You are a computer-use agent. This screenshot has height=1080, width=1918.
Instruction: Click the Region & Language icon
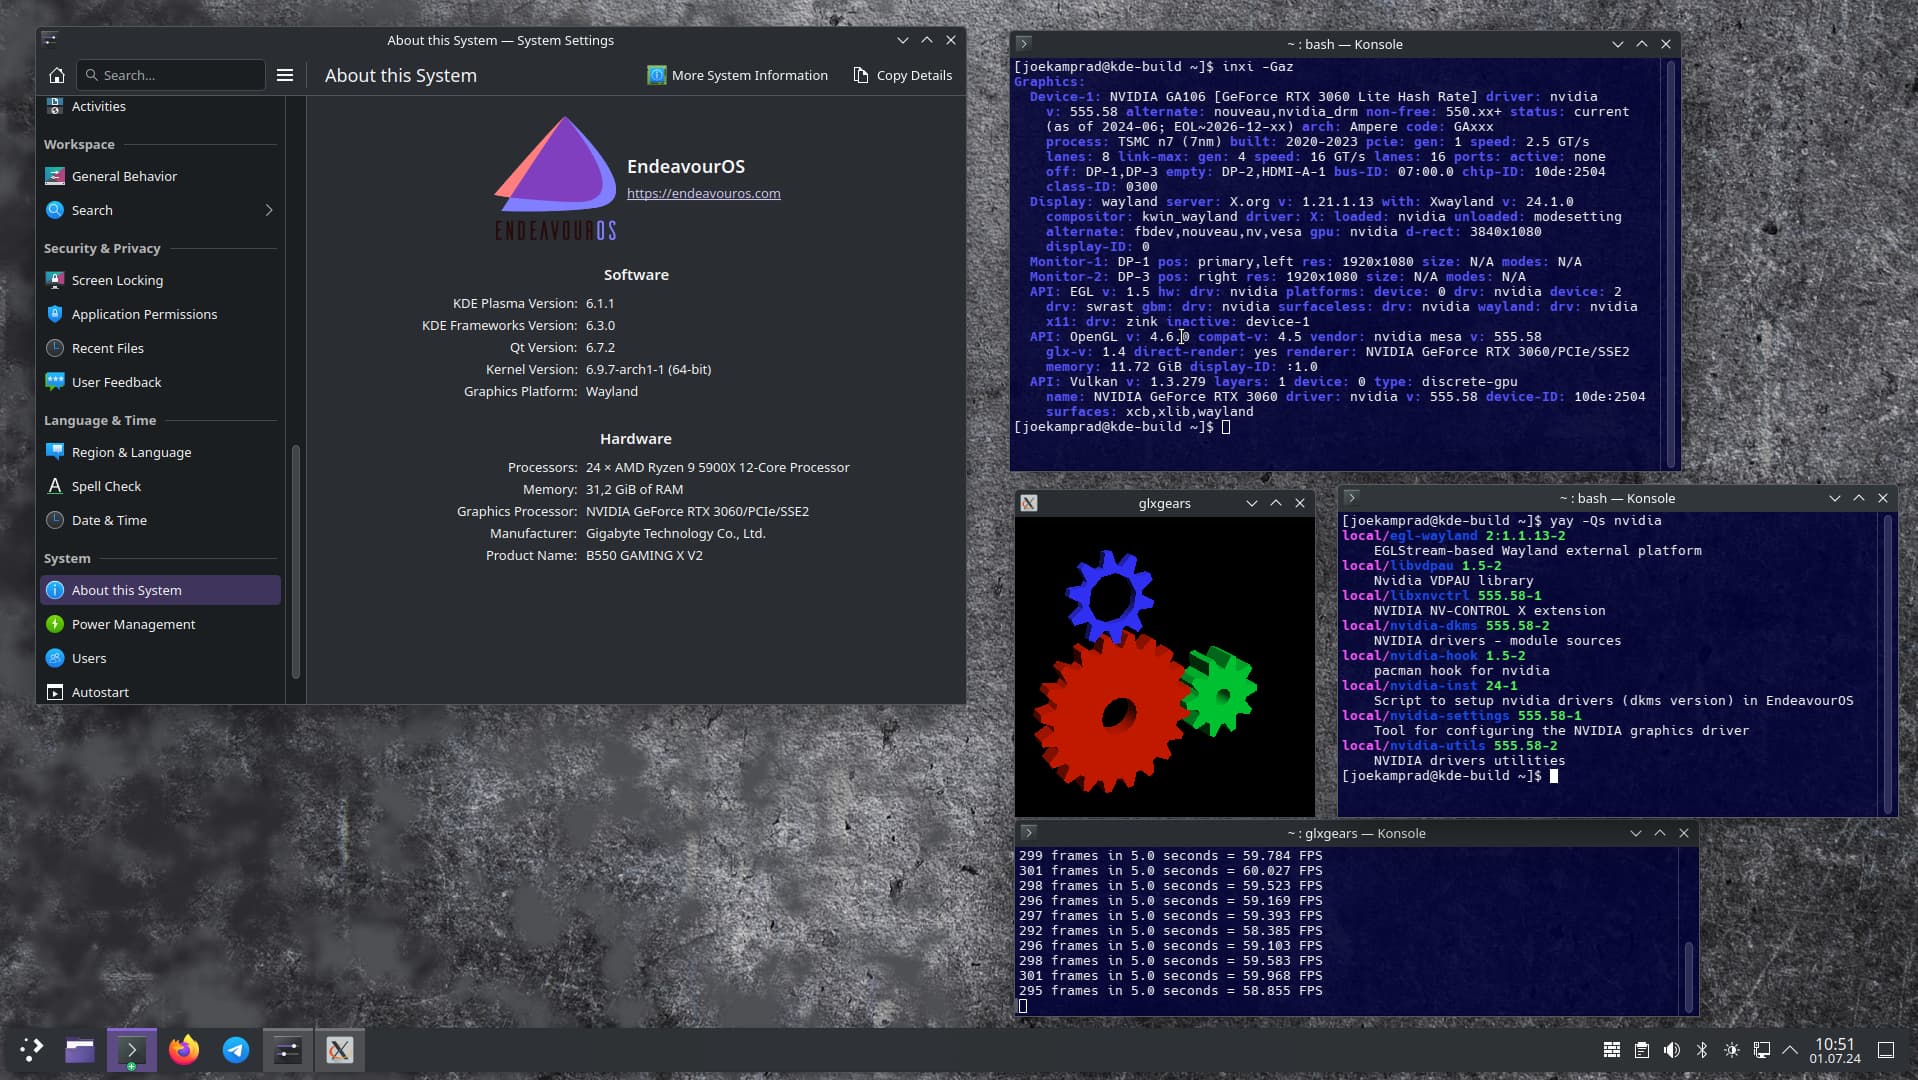pyautogui.click(x=55, y=452)
